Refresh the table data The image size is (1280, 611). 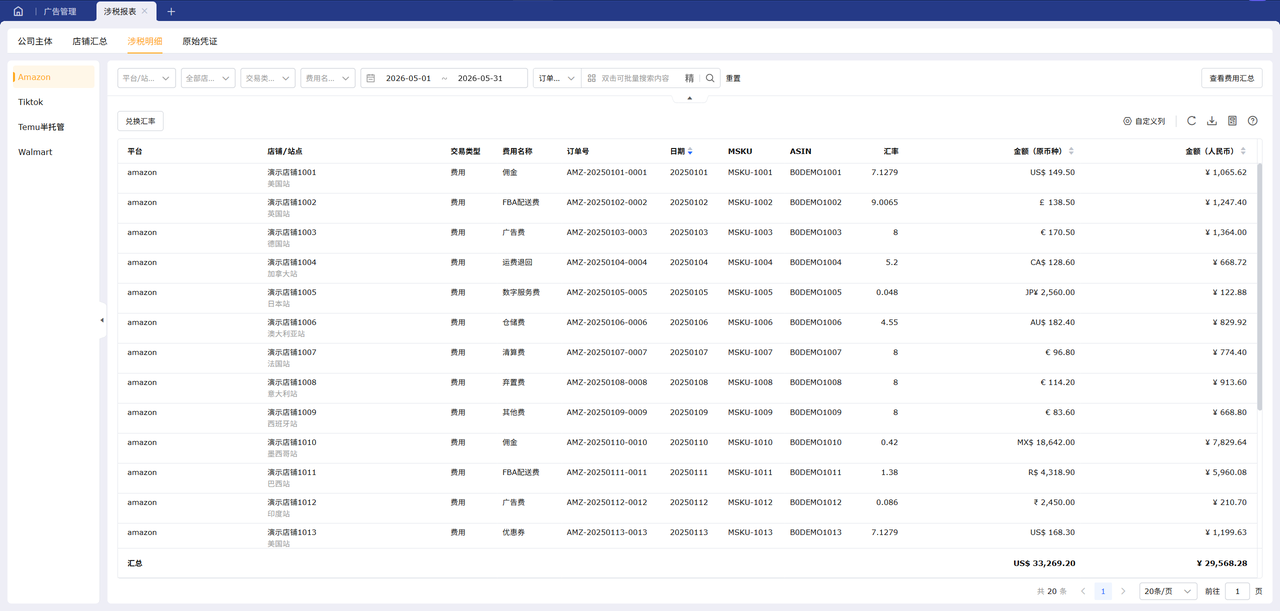(x=1191, y=121)
